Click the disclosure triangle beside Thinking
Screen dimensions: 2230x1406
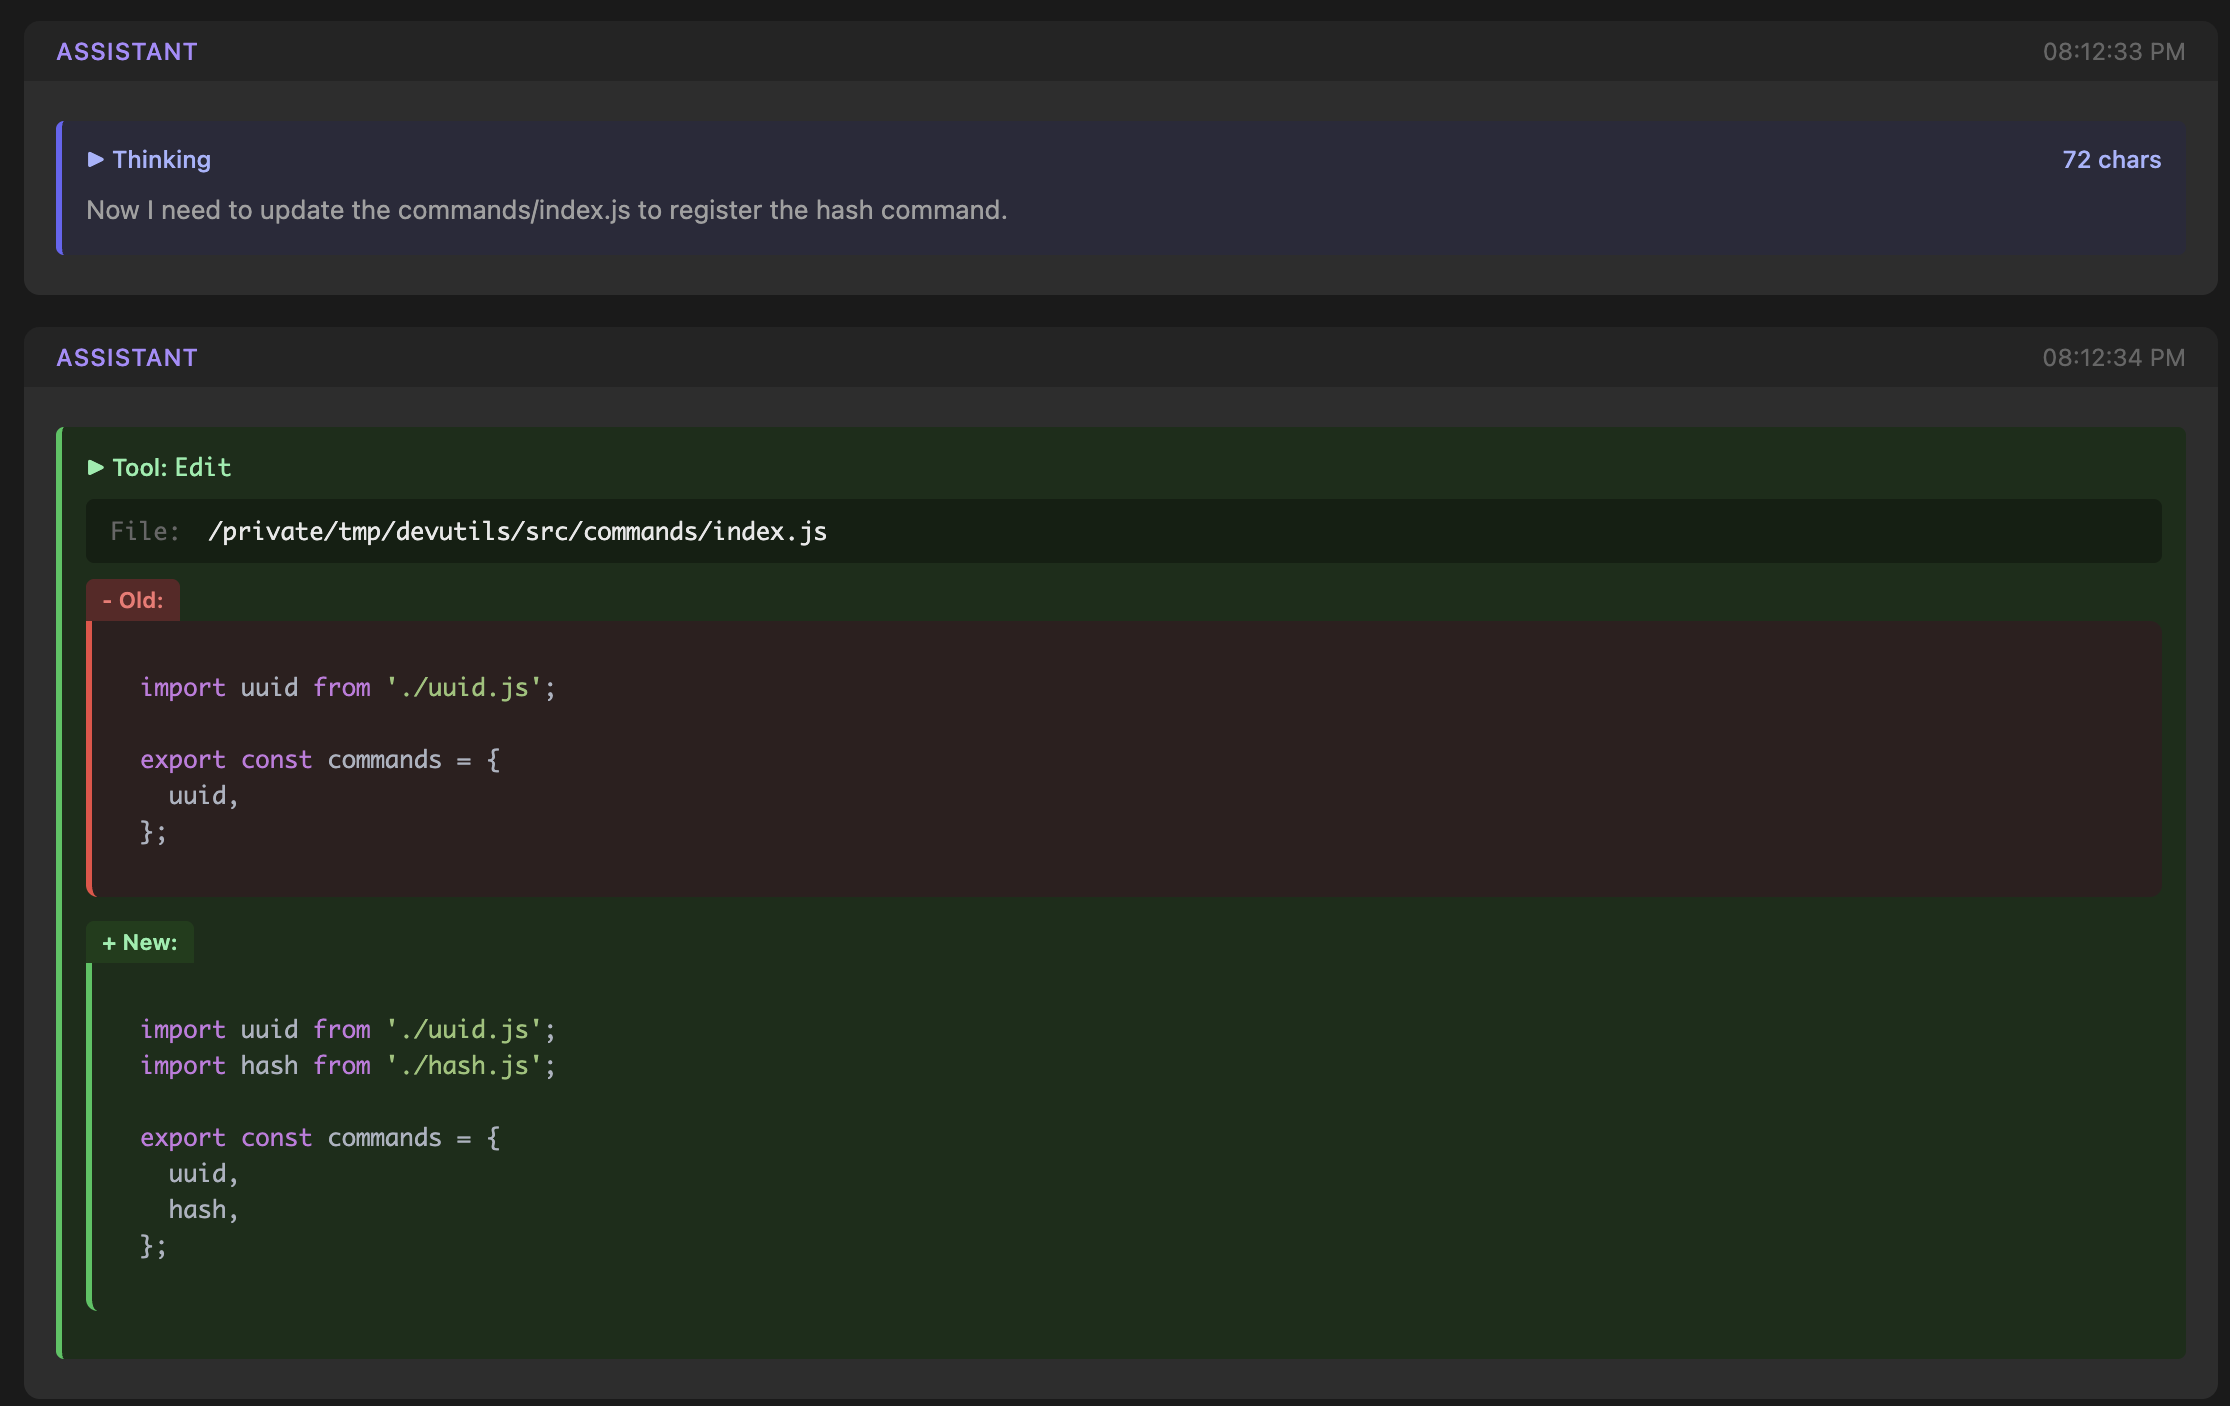coord(95,159)
